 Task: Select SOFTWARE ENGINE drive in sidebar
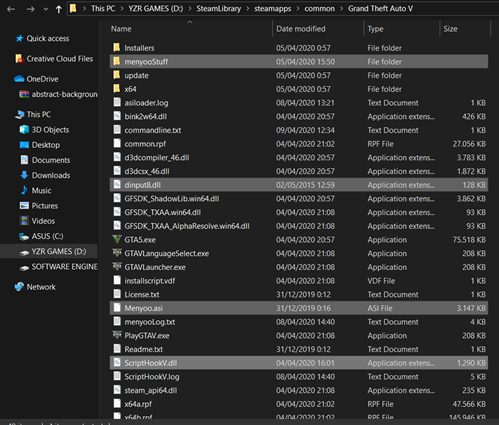pos(65,267)
